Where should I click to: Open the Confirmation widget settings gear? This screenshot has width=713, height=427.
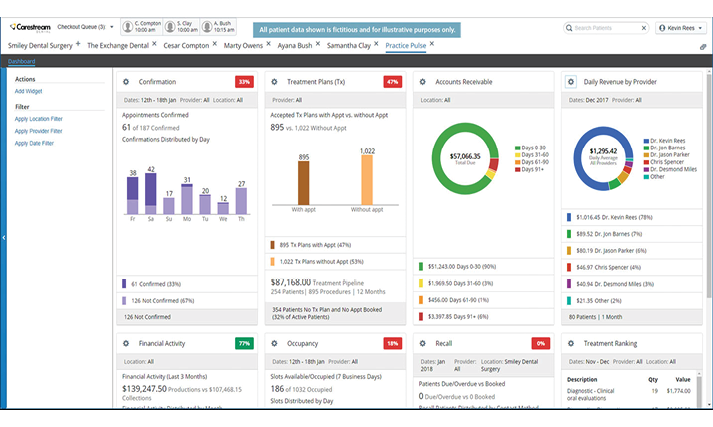126,82
